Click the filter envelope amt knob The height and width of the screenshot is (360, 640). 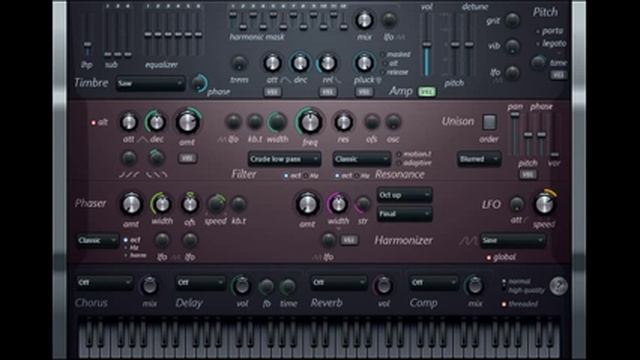[x=187, y=122]
